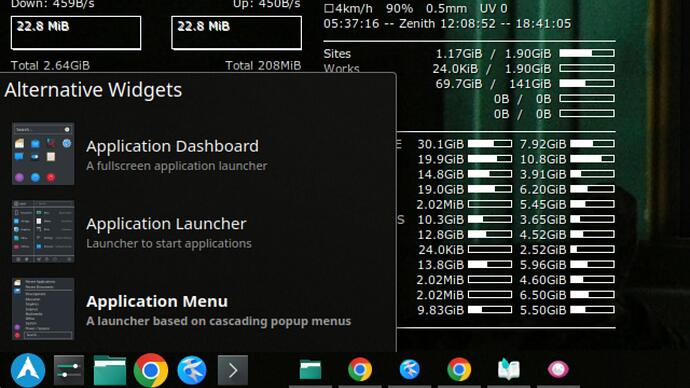Screen dimensions: 690x388
Task: Click the '3.65GiB' value
Action: (543, 220)
